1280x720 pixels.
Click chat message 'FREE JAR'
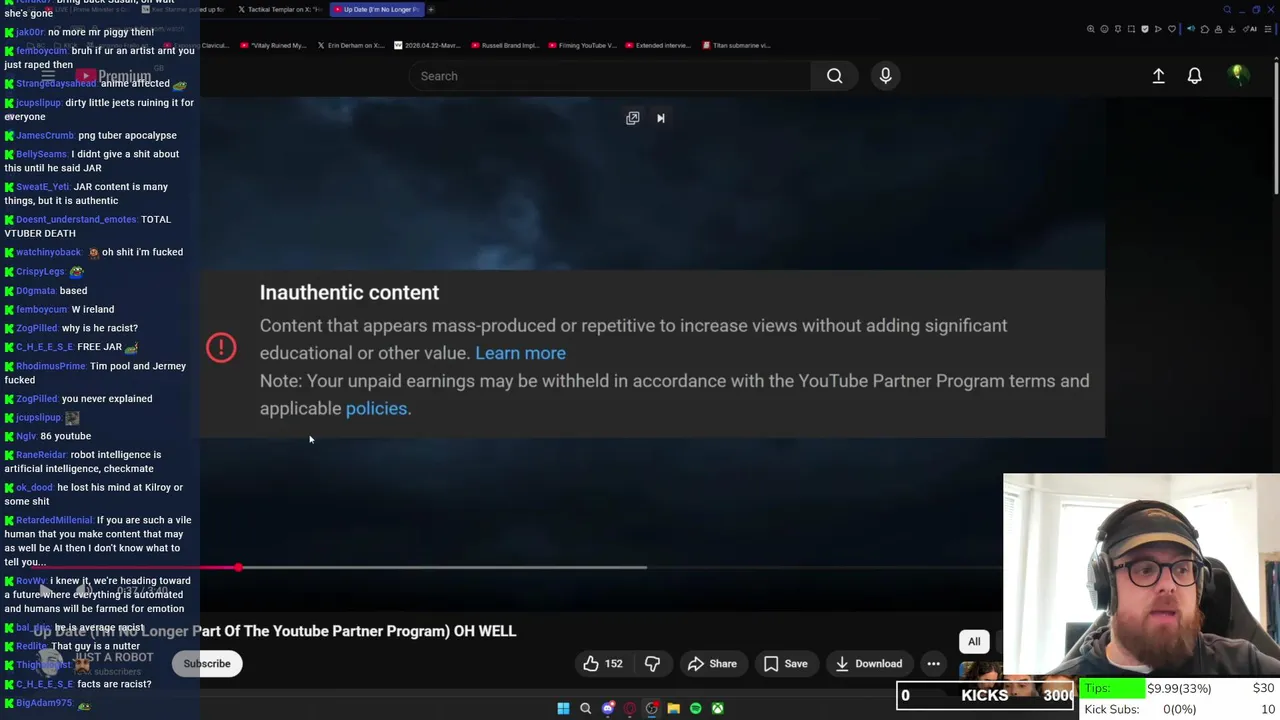[99, 347]
